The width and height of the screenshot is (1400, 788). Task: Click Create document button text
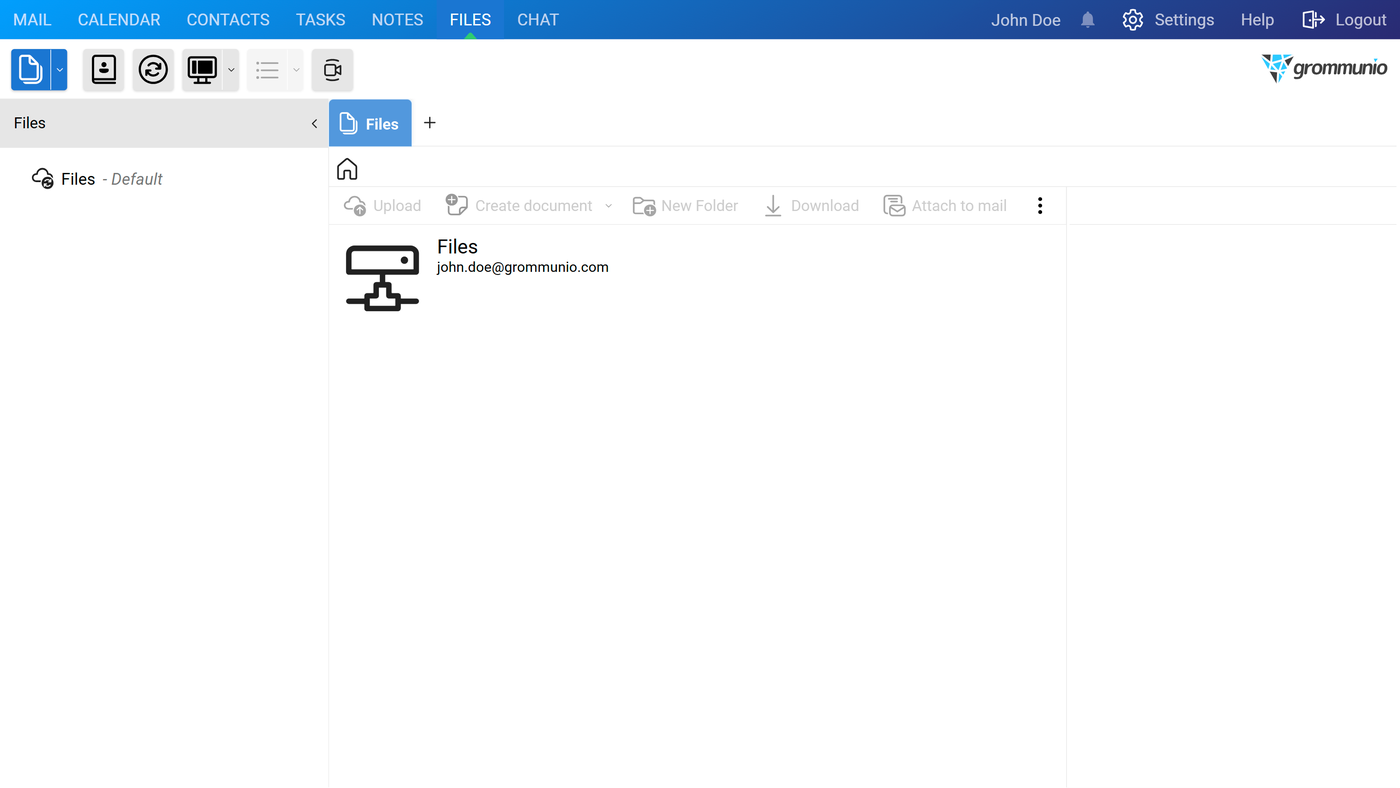click(x=534, y=206)
